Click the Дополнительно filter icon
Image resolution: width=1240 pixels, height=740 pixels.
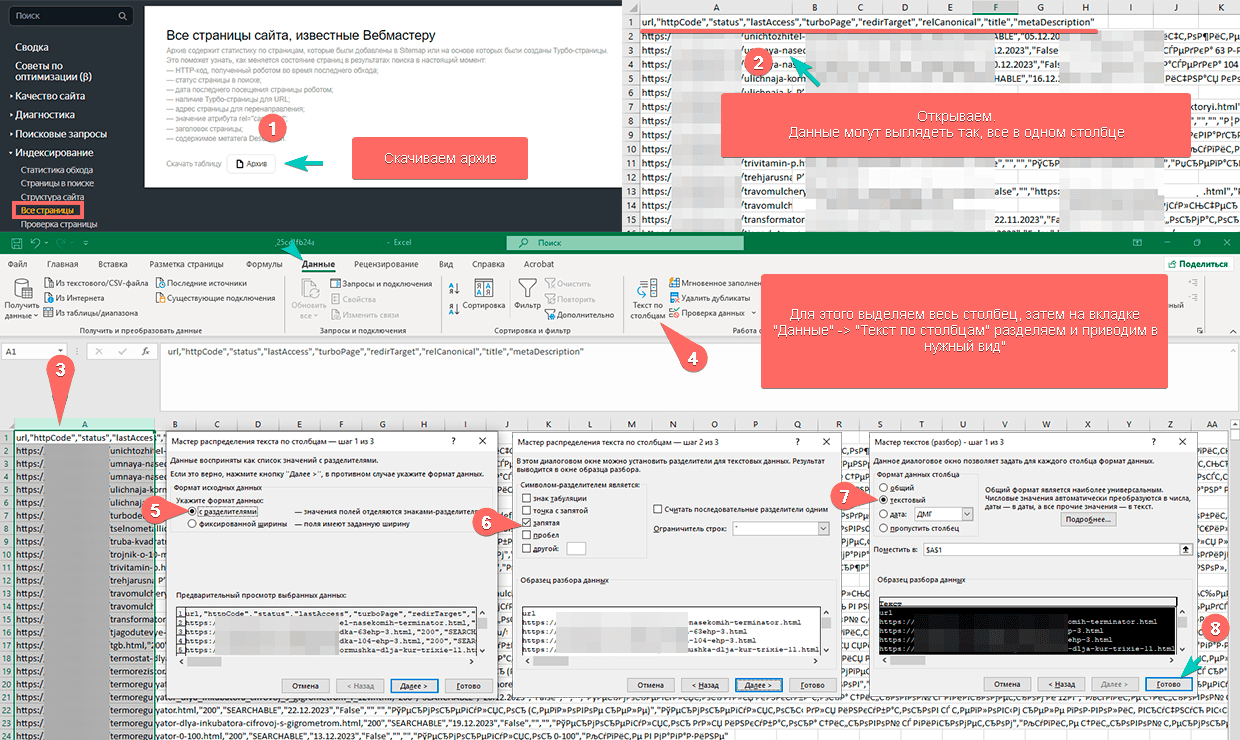coord(549,314)
